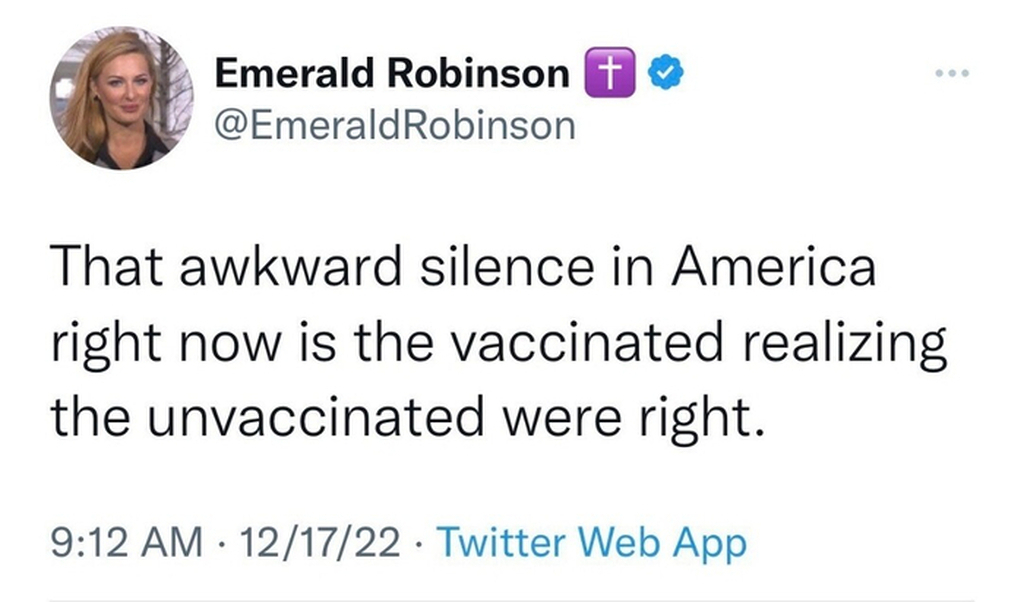Click the Twitter Web App source link
Image resolution: width=1024 pixels, height=602 pixels.
click(x=592, y=545)
